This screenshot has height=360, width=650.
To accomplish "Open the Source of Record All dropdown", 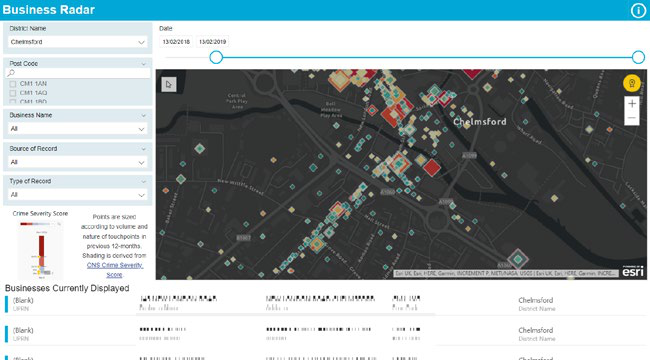I will pyautogui.click(x=78, y=162).
